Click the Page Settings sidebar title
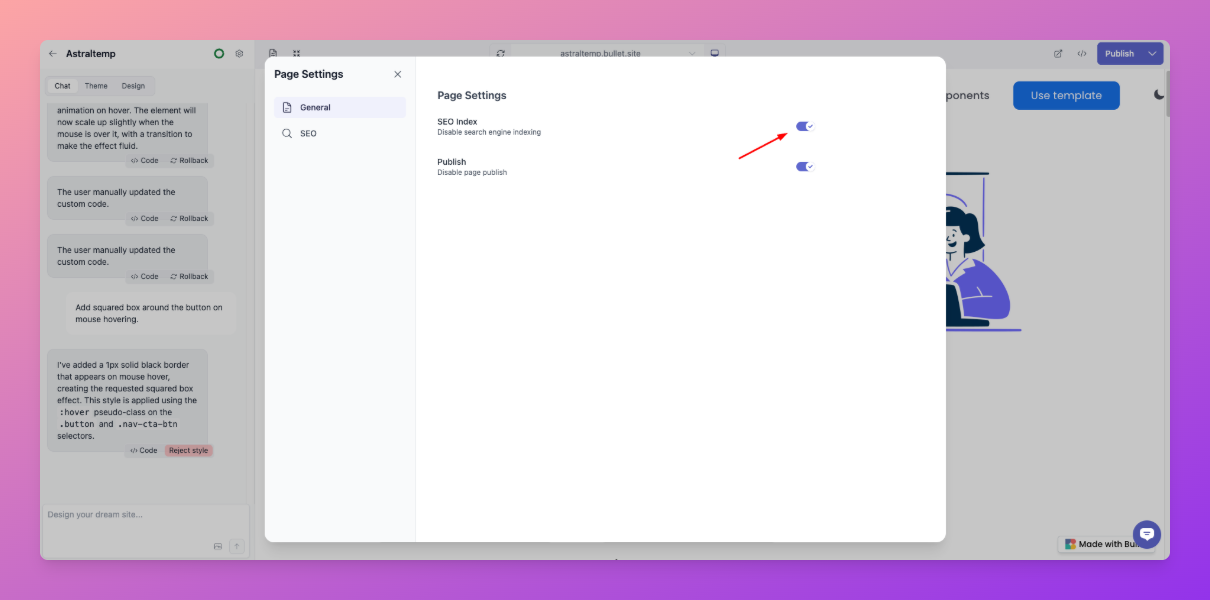 [309, 74]
